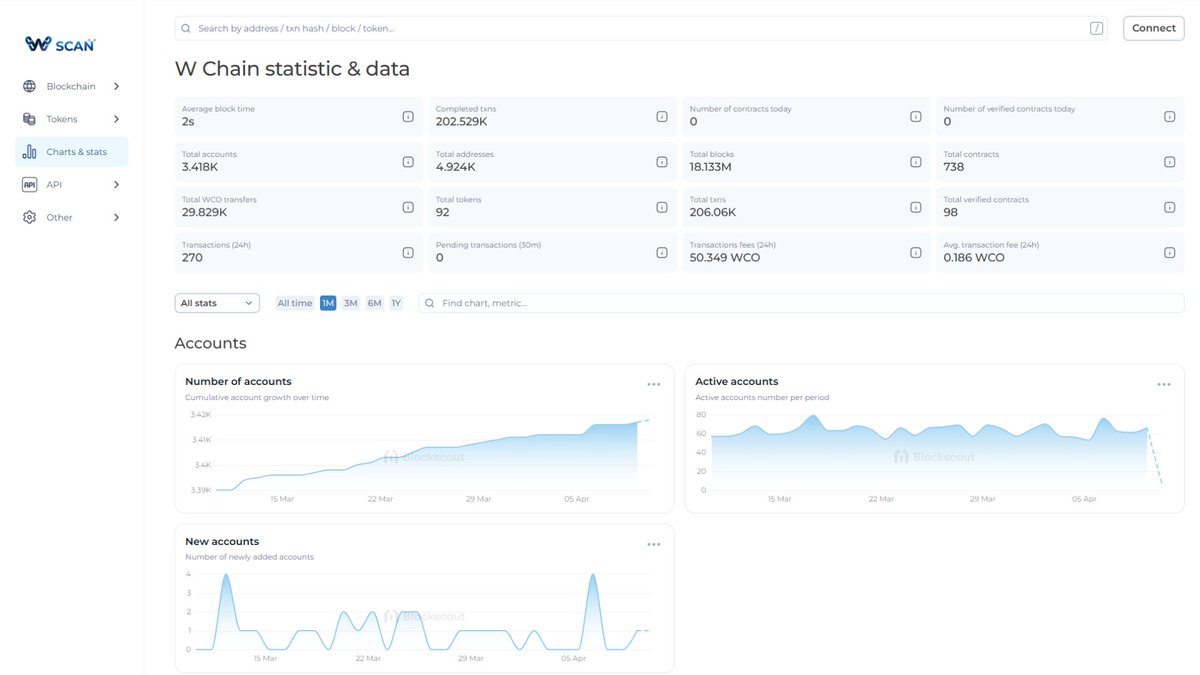Select the All time range

tap(295, 303)
